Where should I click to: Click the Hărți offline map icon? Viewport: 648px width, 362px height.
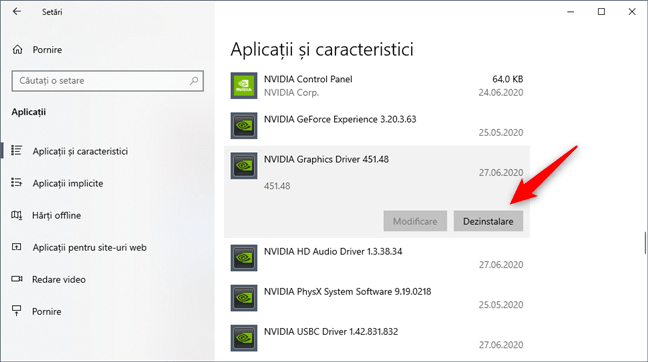pyautogui.click(x=17, y=215)
